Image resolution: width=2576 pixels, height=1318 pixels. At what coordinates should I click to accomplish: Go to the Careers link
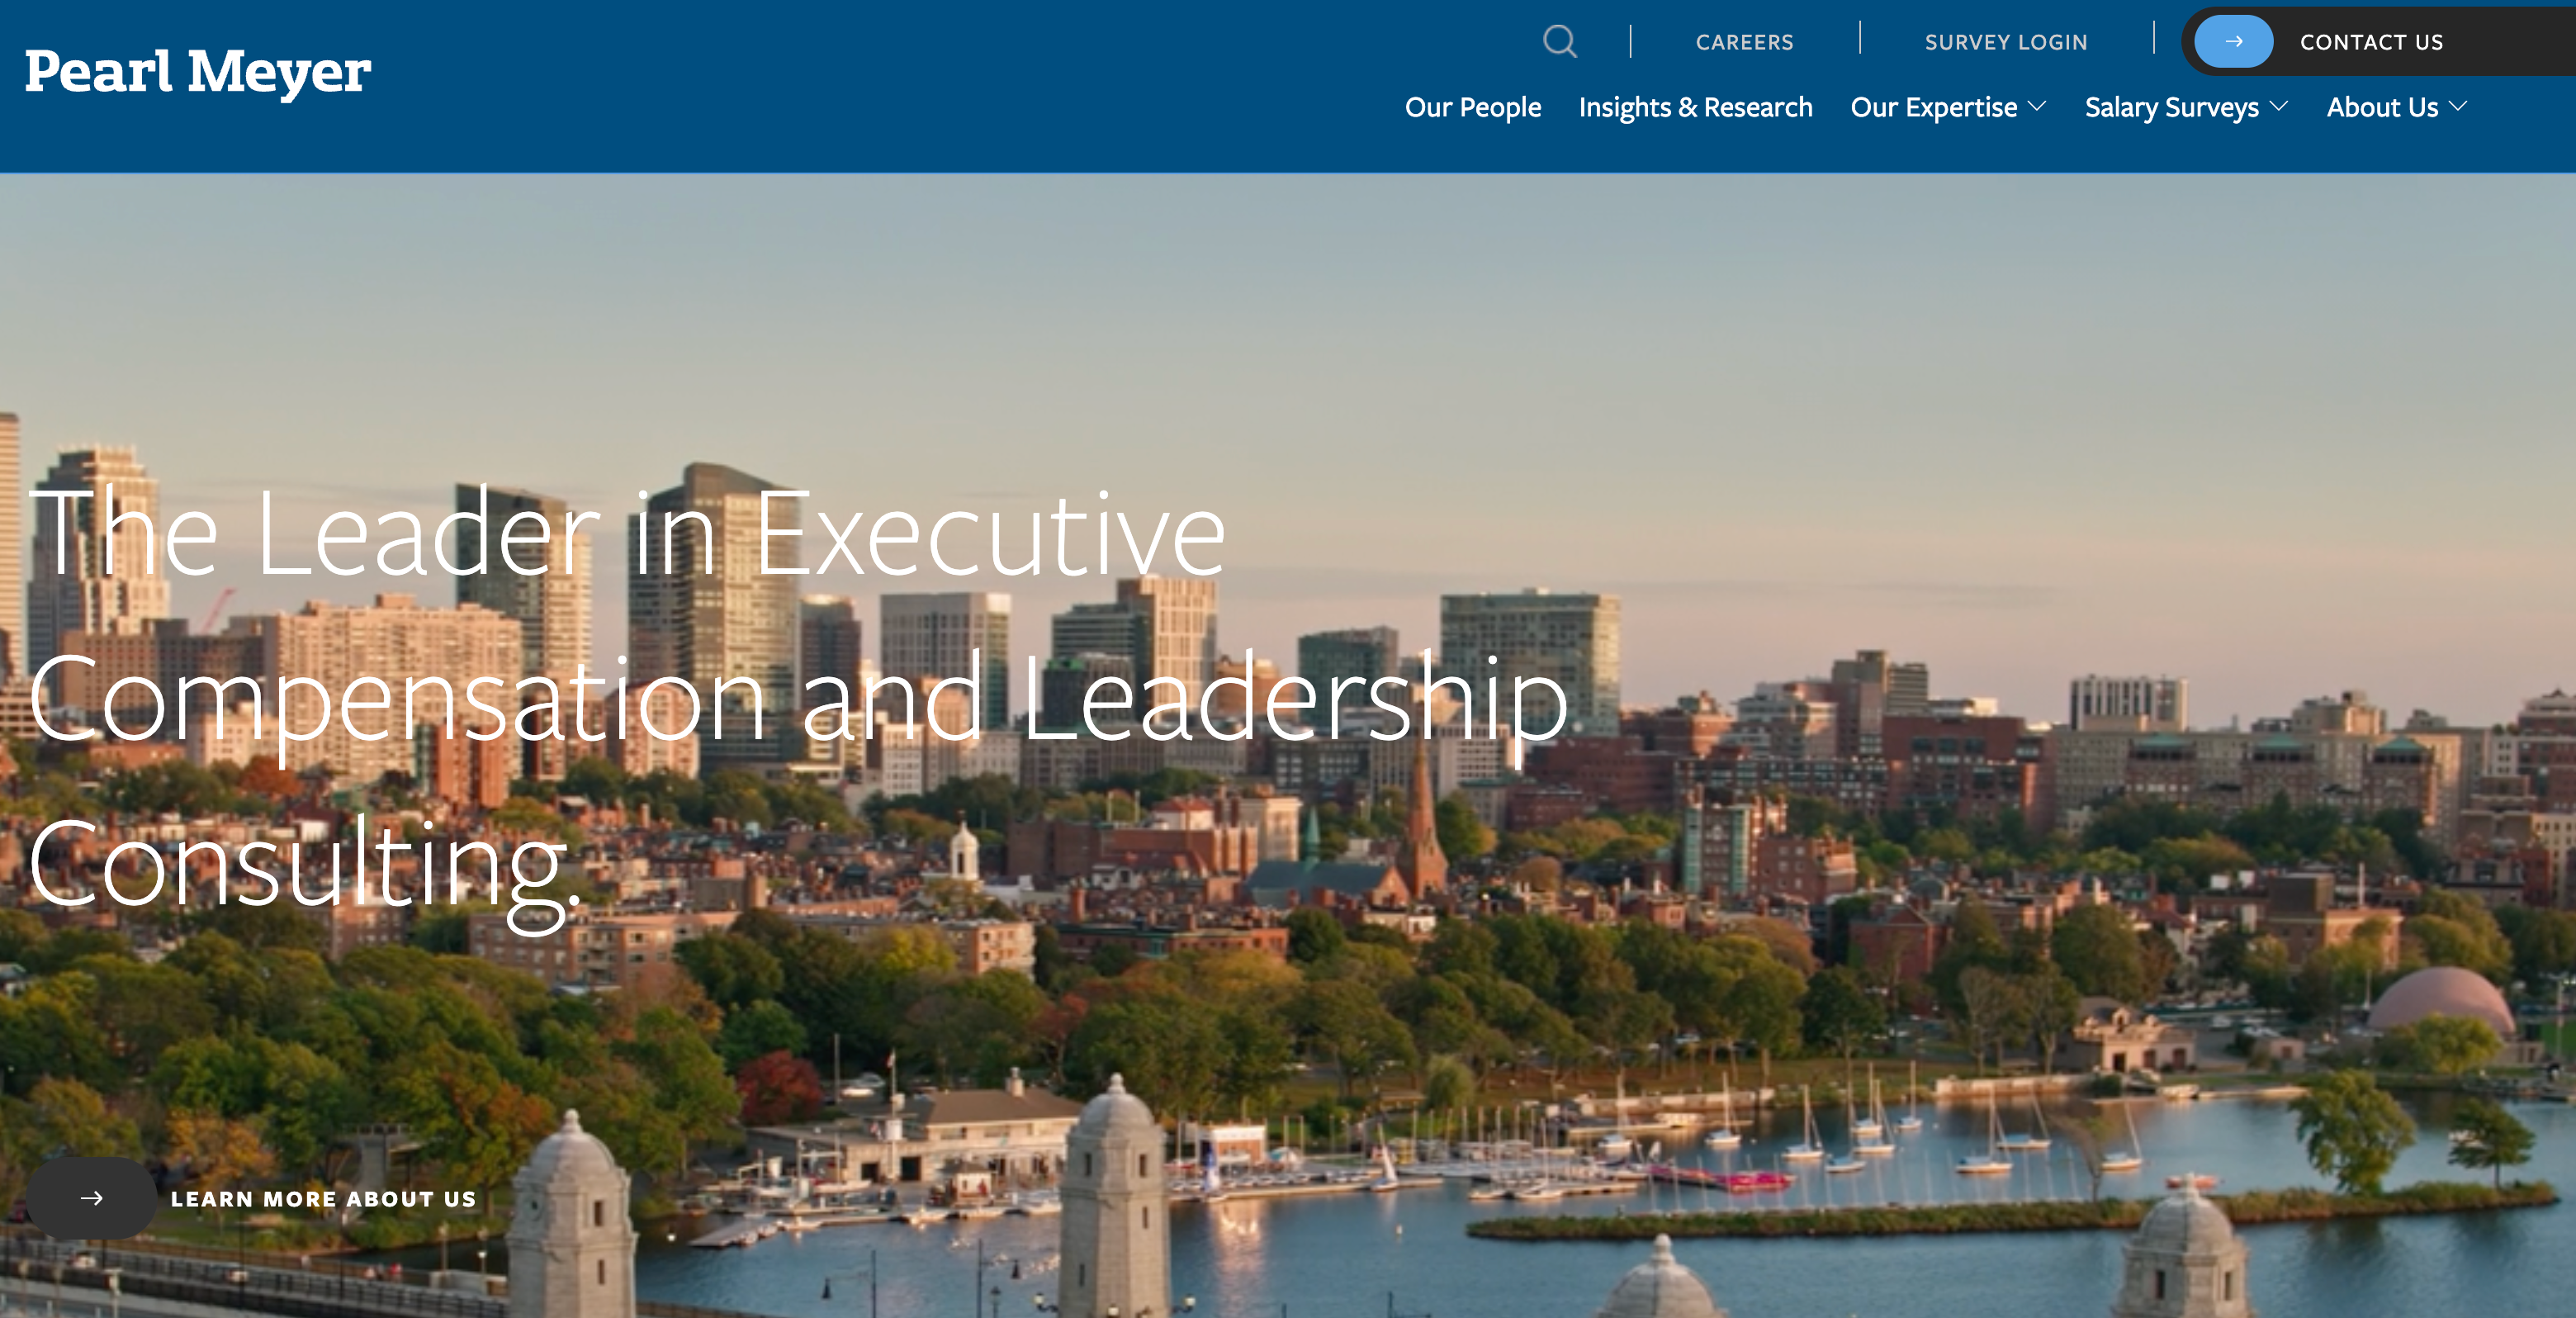coord(1744,42)
